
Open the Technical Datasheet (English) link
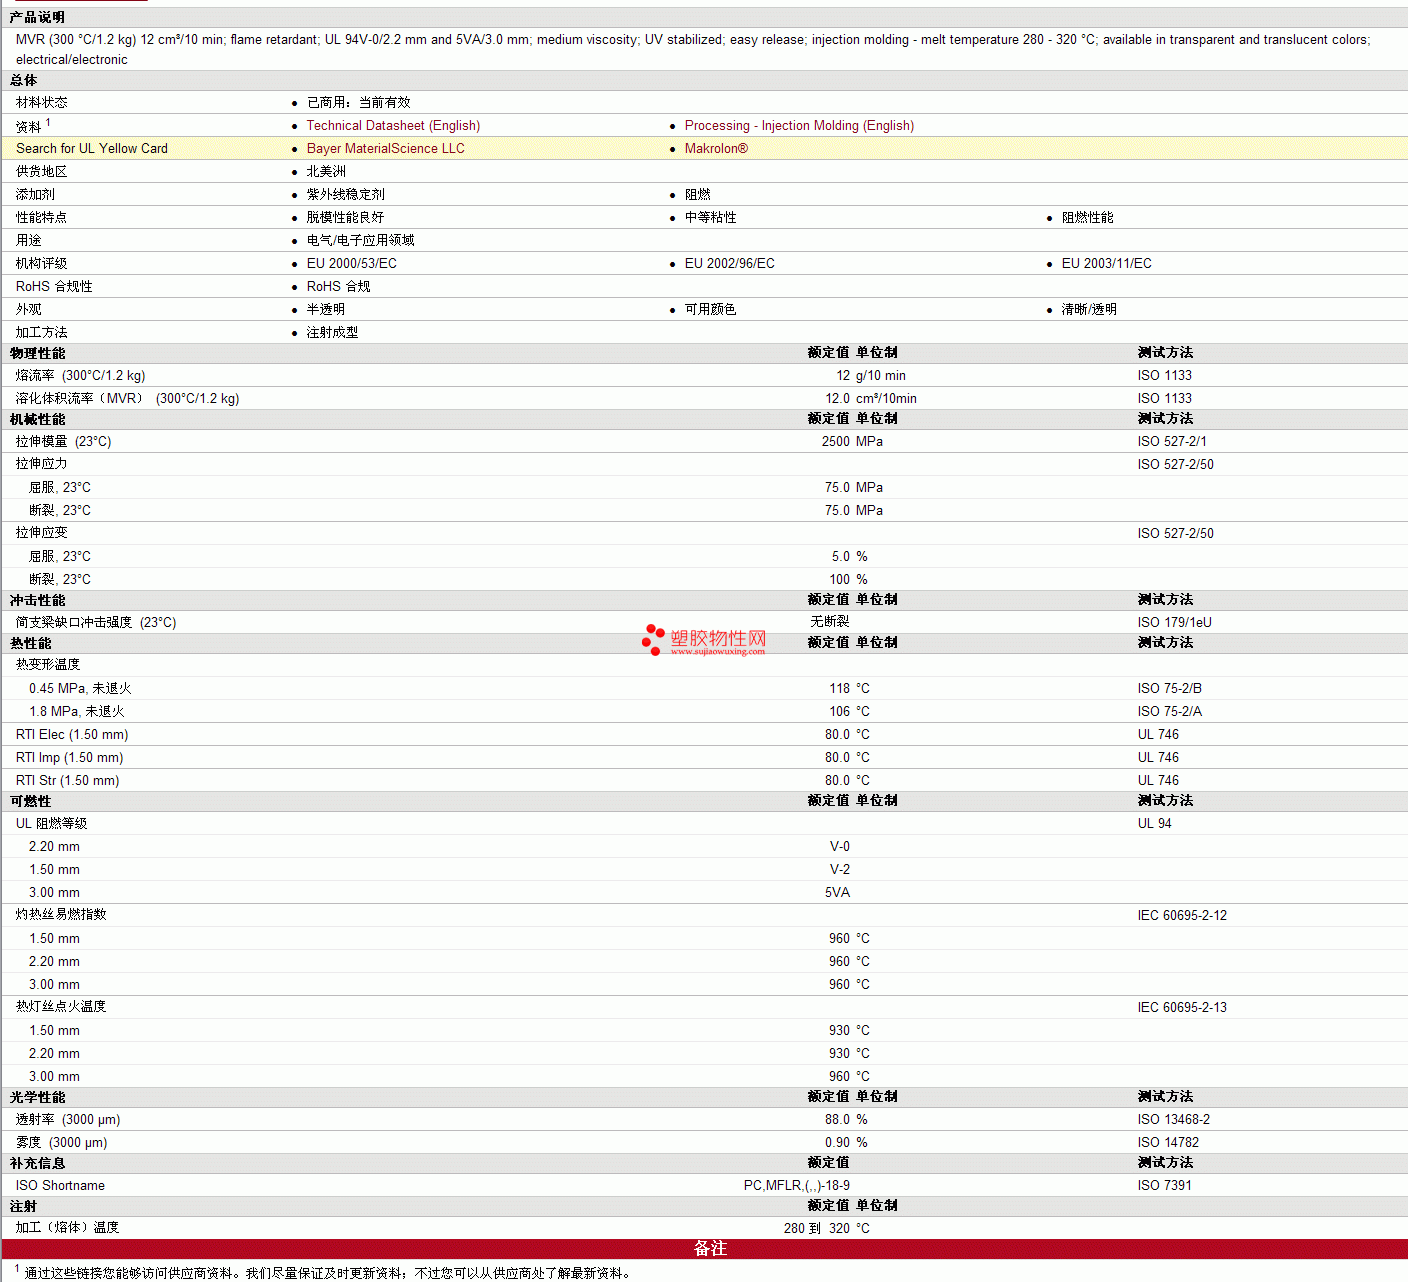click(x=393, y=126)
